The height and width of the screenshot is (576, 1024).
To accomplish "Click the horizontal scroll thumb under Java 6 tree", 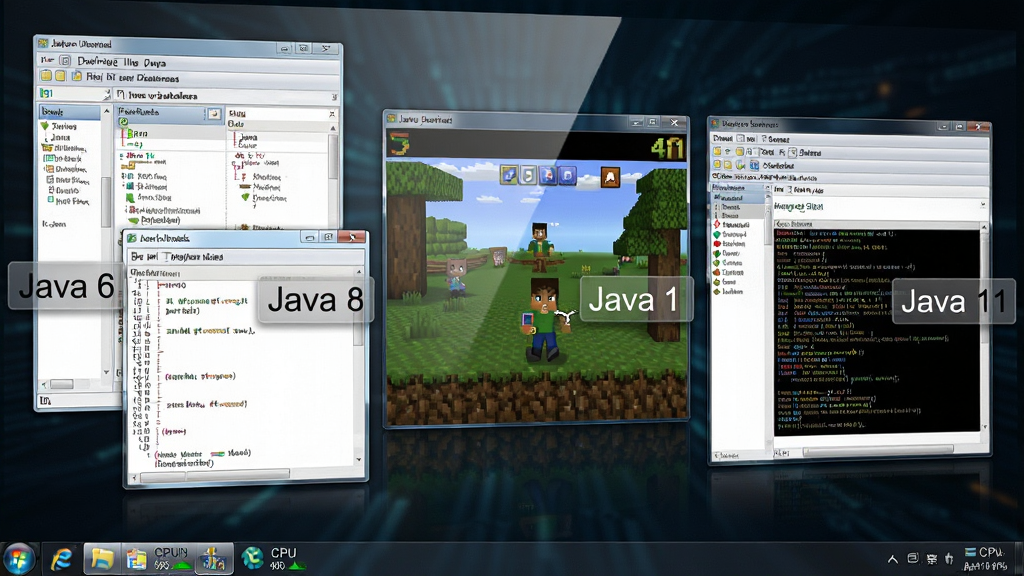I will point(62,384).
